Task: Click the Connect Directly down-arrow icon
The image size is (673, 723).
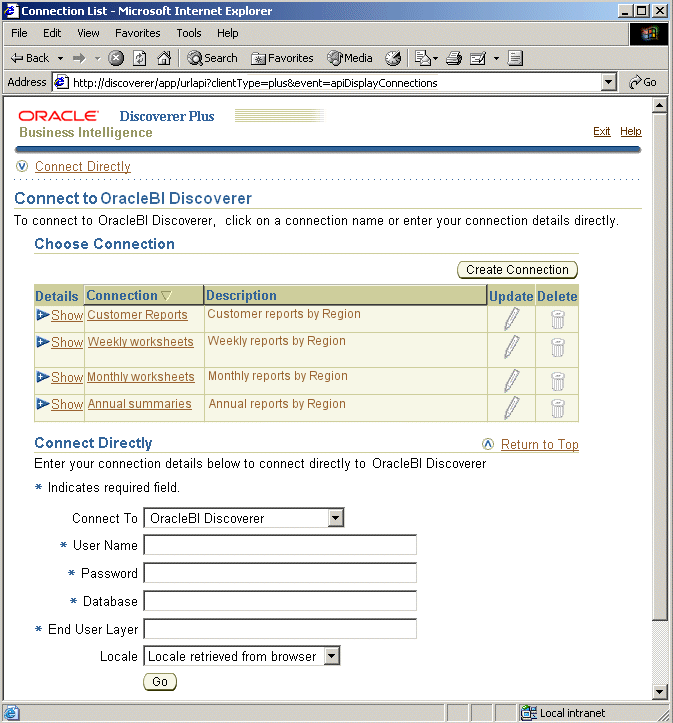Action: pyautogui.click(x=22, y=166)
